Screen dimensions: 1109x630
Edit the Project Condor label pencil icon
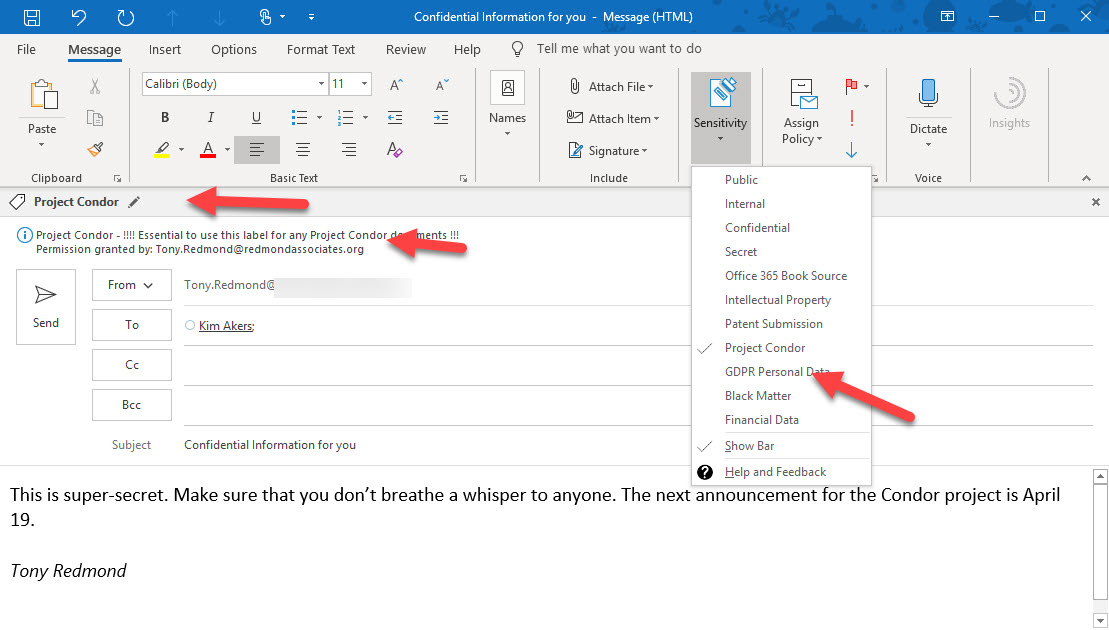(135, 202)
